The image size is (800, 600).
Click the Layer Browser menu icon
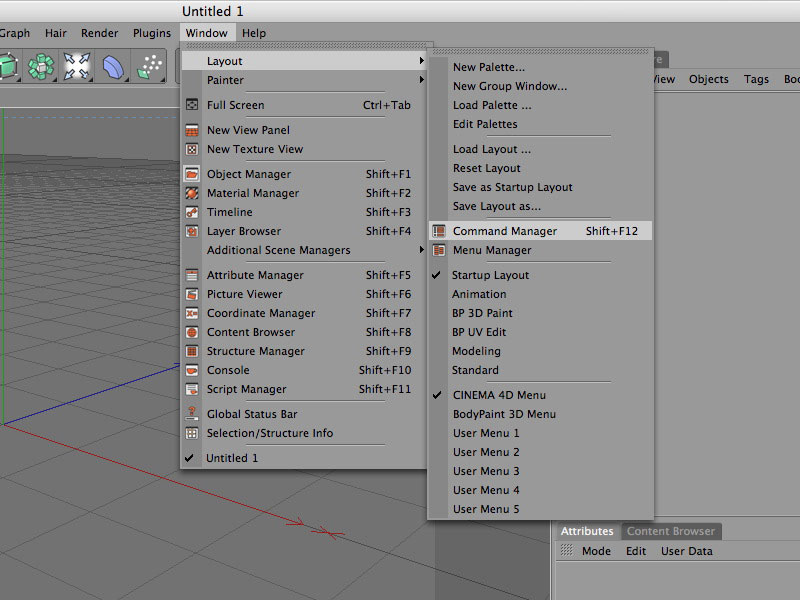(x=192, y=231)
